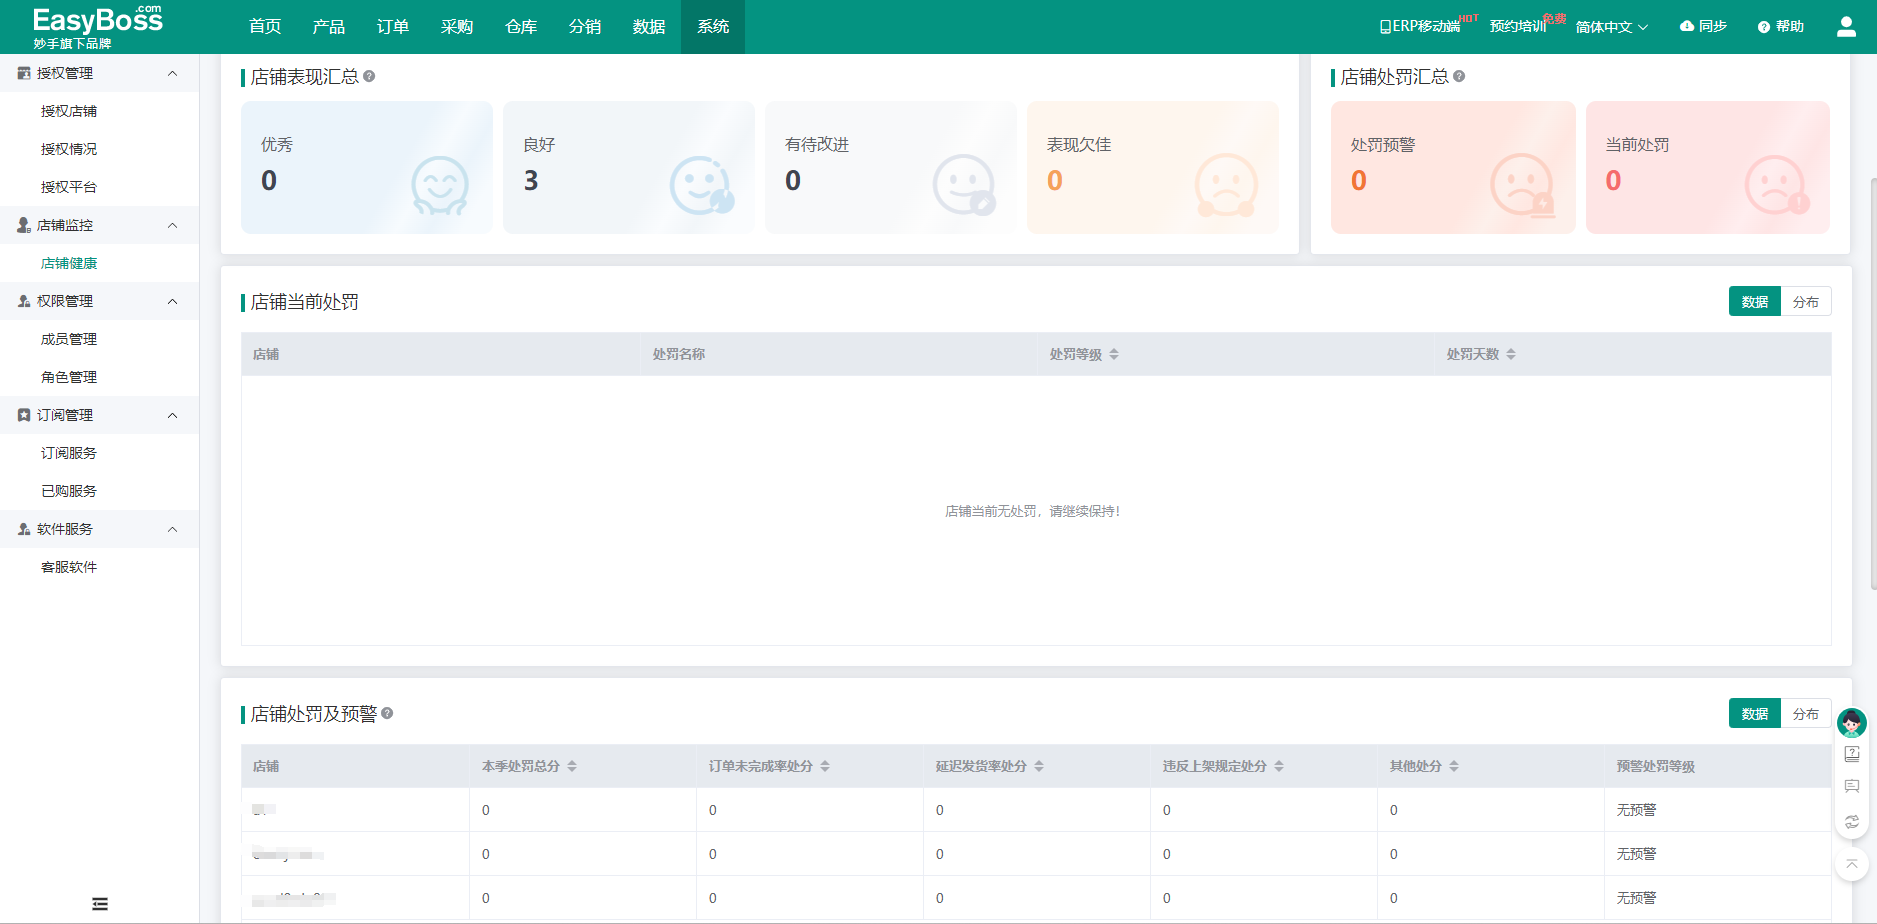The width and height of the screenshot is (1877, 924).
Task: Switch 店铺处罚及预警 view to 分布
Action: click(x=1805, y=714)
